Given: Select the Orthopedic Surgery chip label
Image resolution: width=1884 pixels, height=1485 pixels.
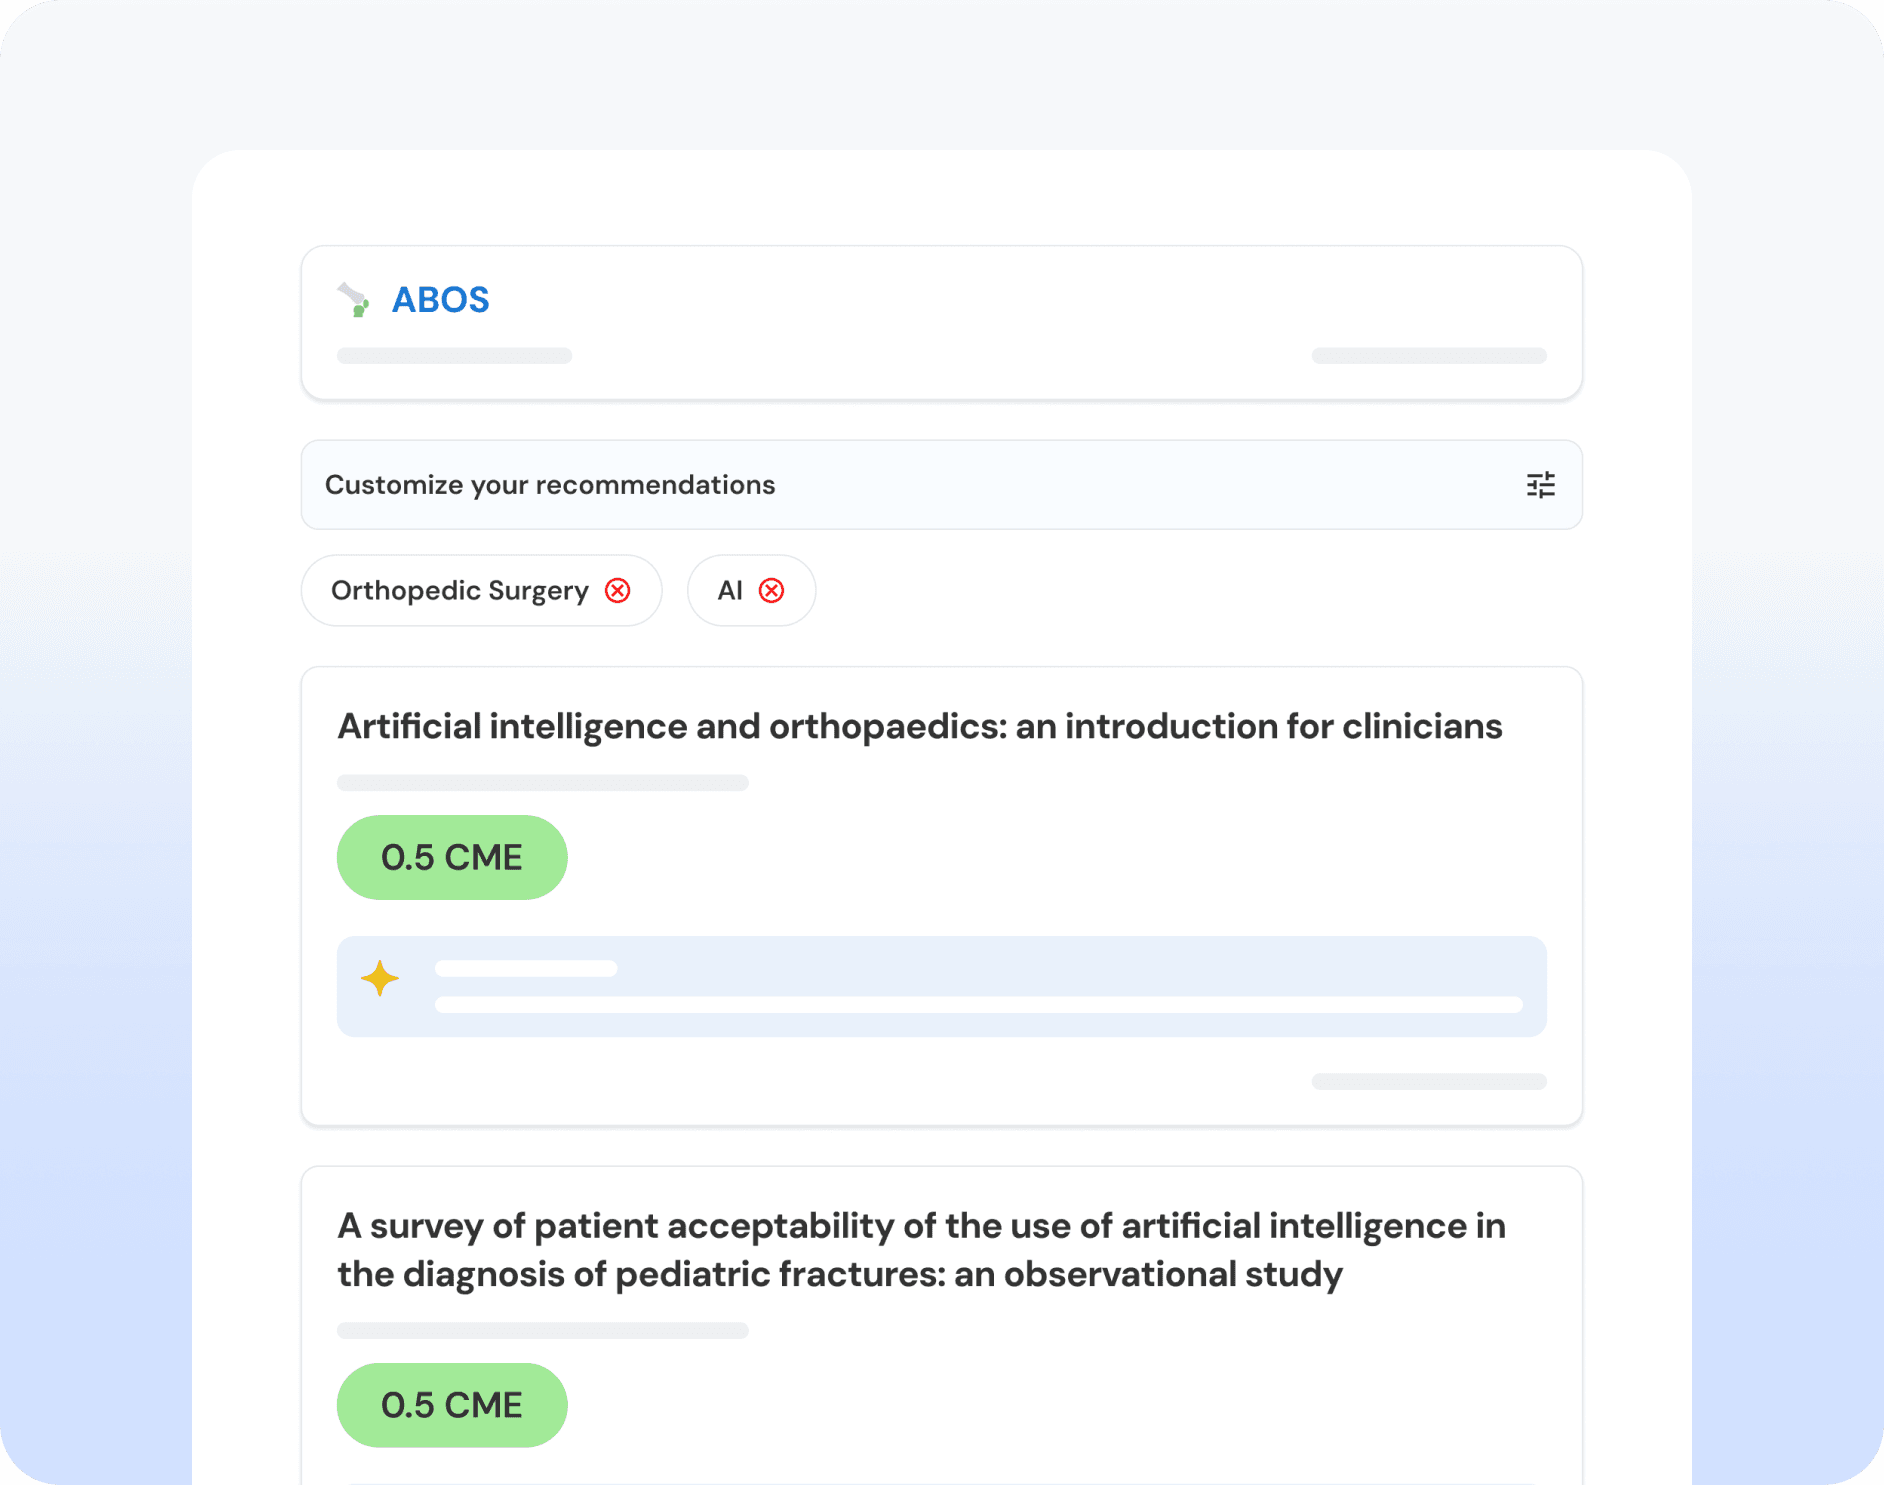Looking at the screenshot, I should 460,591.
